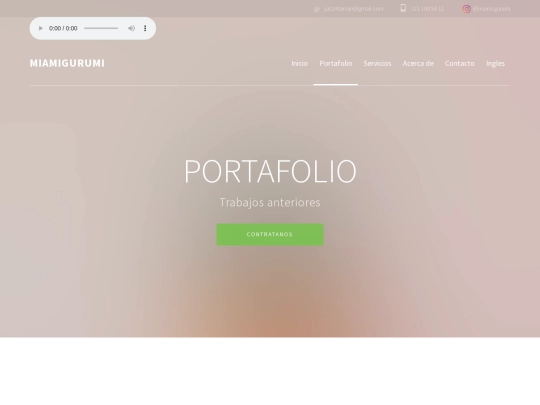540x405 pixels.
Task: Click the audio time display 0:00 / 0:00
Action: (63, 28)
